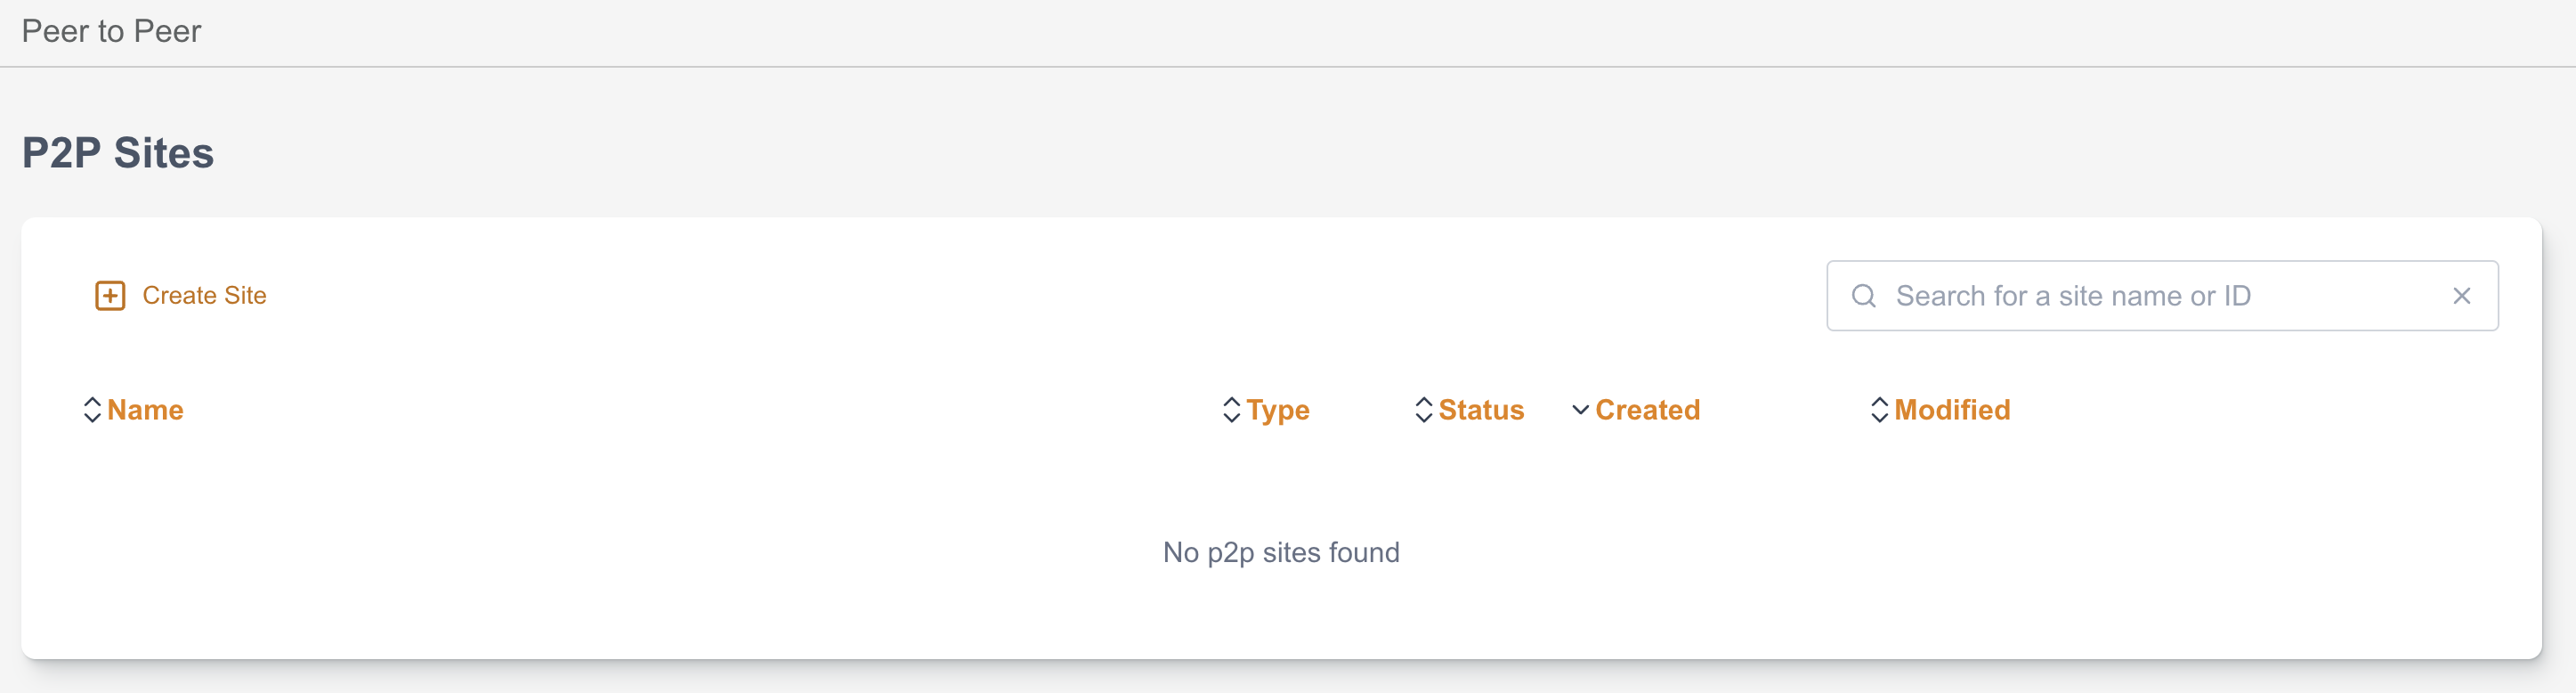The width and height of the screenshot is (2576, 693).
Task: Toggle sort direction of the Created column
Action: 1580,409
